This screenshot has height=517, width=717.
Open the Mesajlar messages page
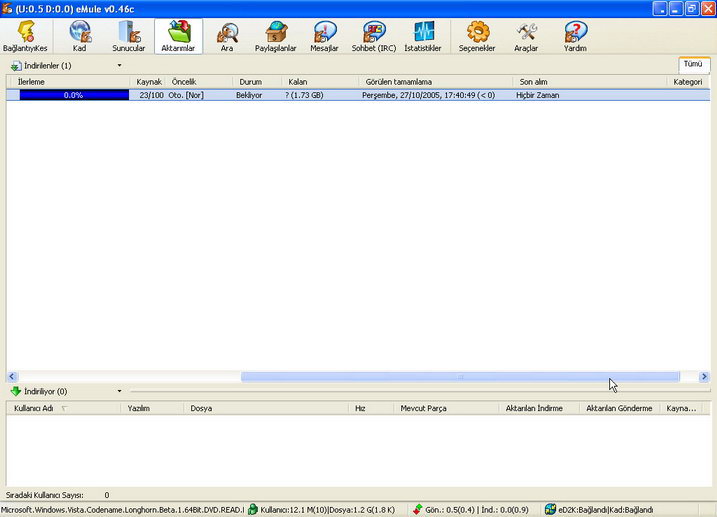click(x=325, y=32)
